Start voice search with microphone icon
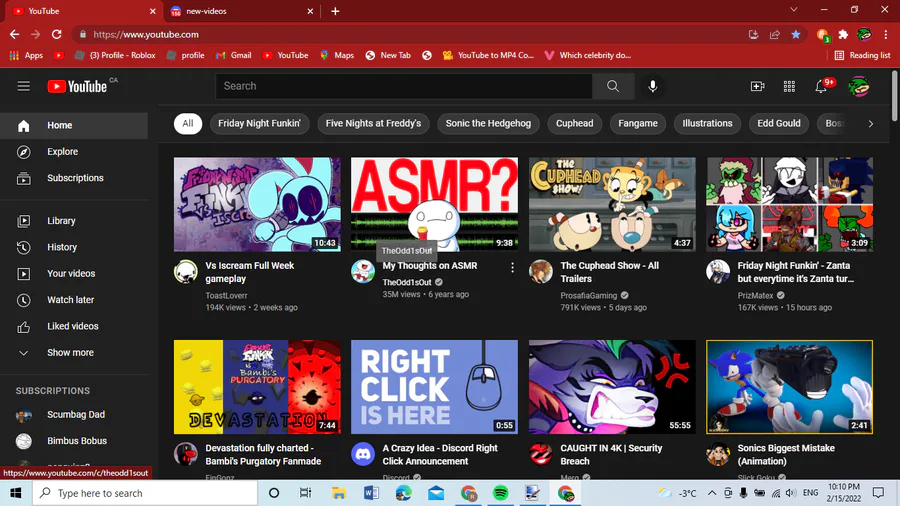Image resolution: width=900 pixels, height=506 pixels. point(653,86)
